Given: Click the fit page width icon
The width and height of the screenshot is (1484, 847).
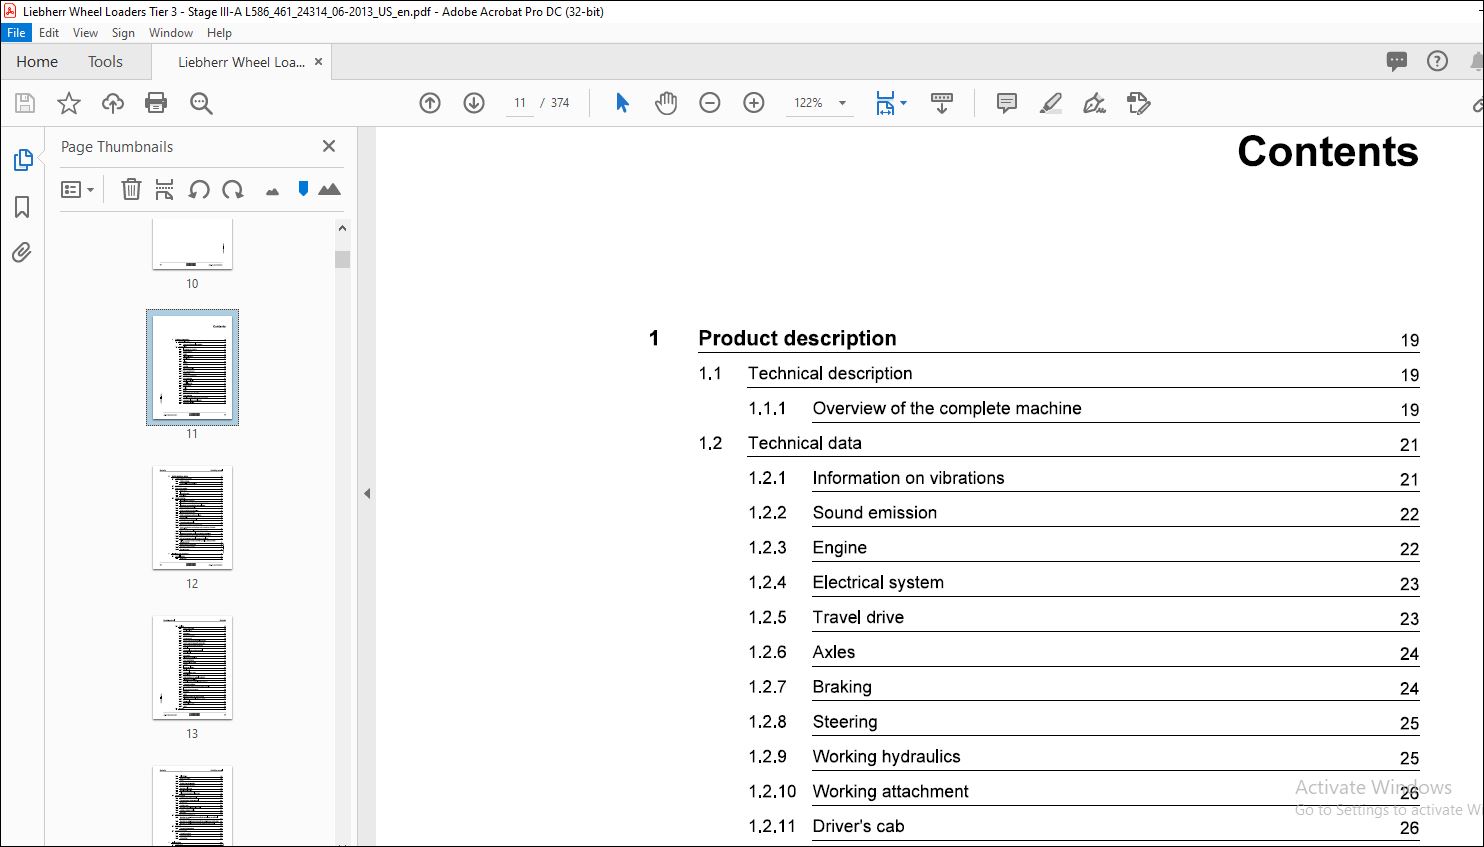Looking at the screenshot, I should pyautogui.click(x=885, y=103).
